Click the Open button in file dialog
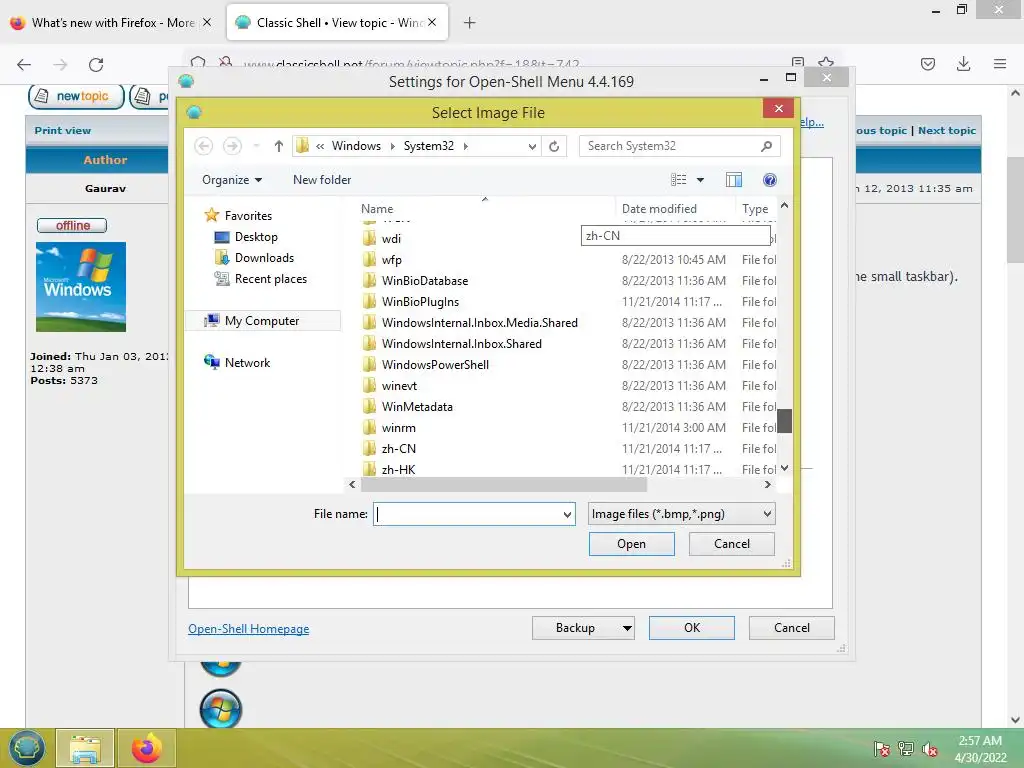 632,544
